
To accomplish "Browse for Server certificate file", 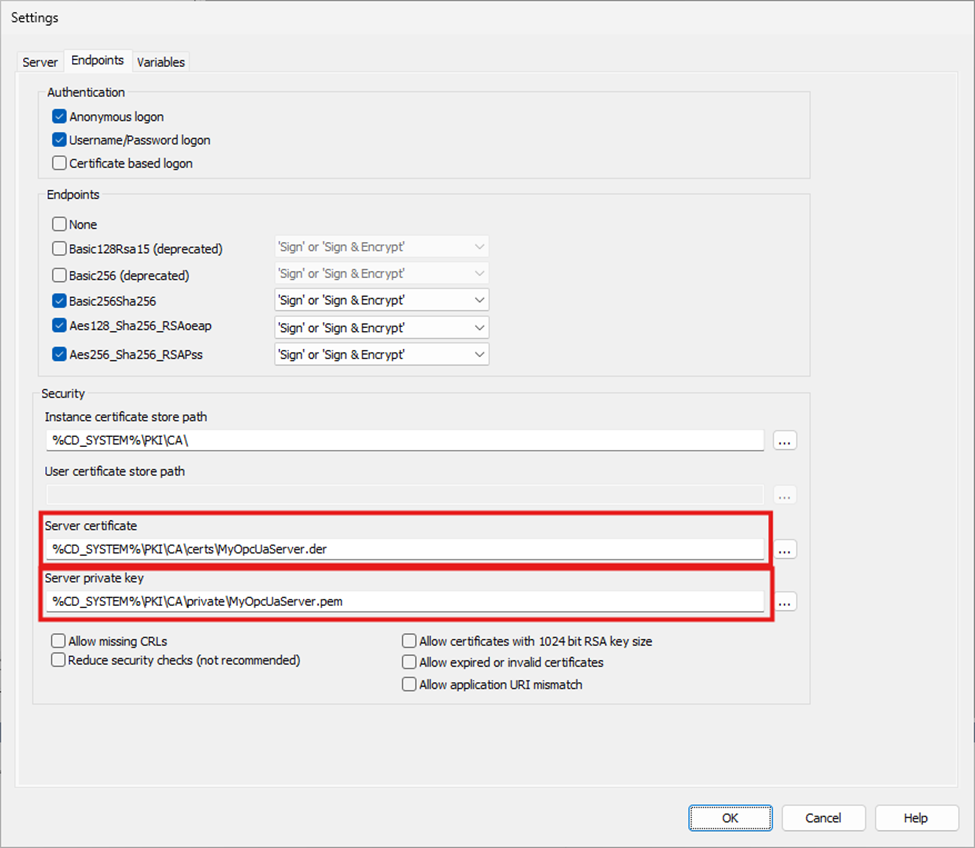I will click(x=785, y=549).
